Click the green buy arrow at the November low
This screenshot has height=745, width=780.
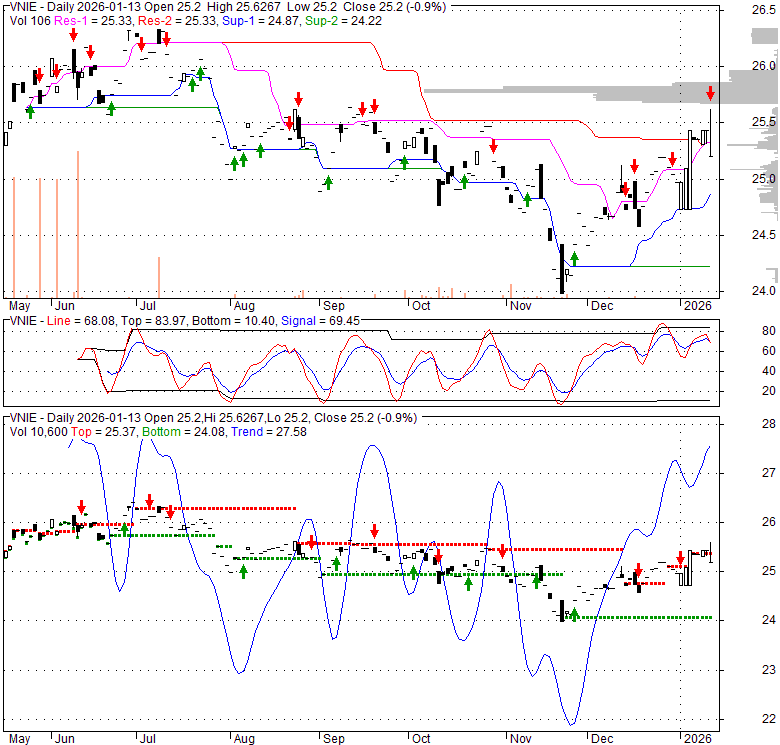point(574,258)
